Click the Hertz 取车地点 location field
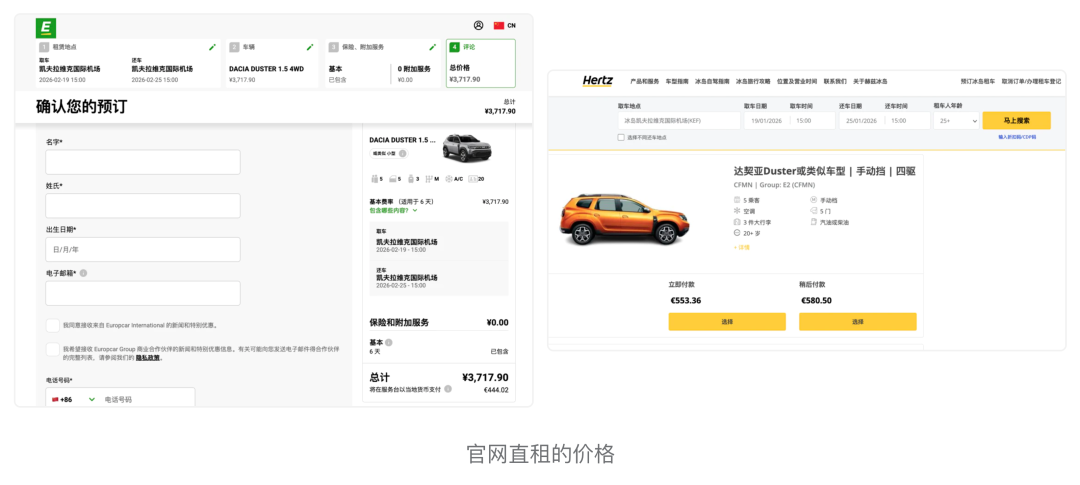 pos(679,121)
